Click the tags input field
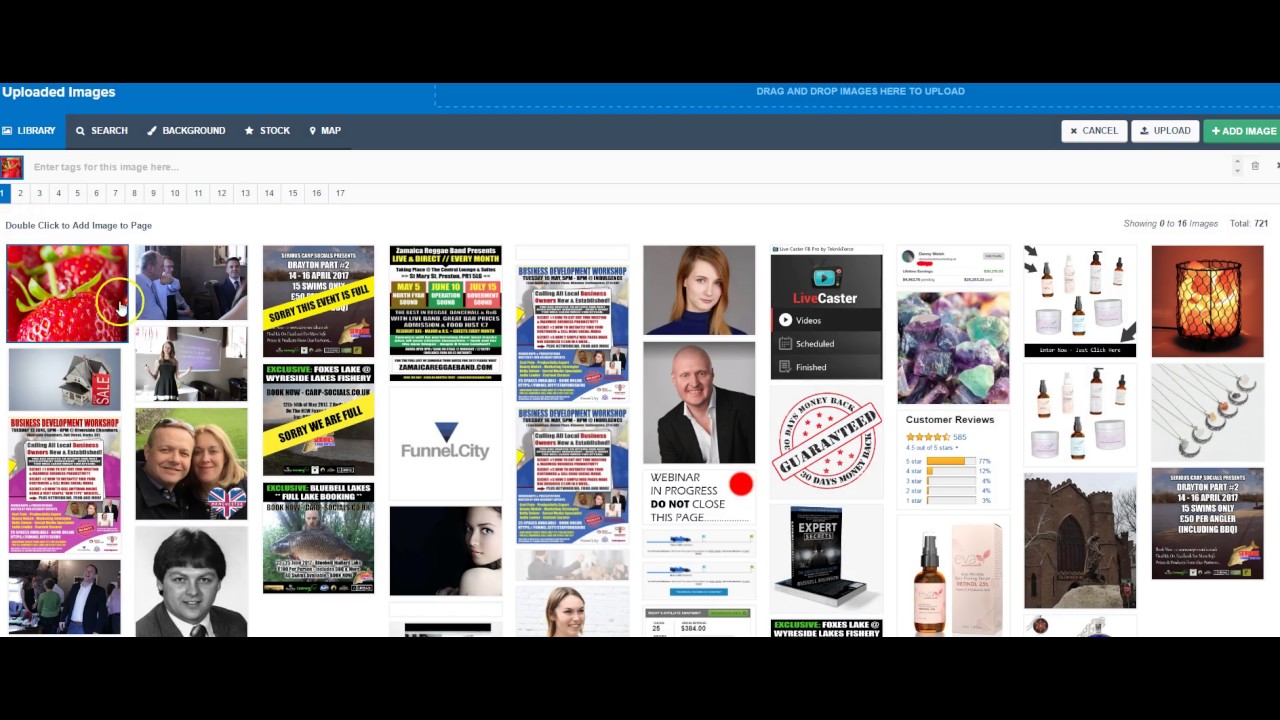This screenshot has height=720, width=1280. (630, 167)
